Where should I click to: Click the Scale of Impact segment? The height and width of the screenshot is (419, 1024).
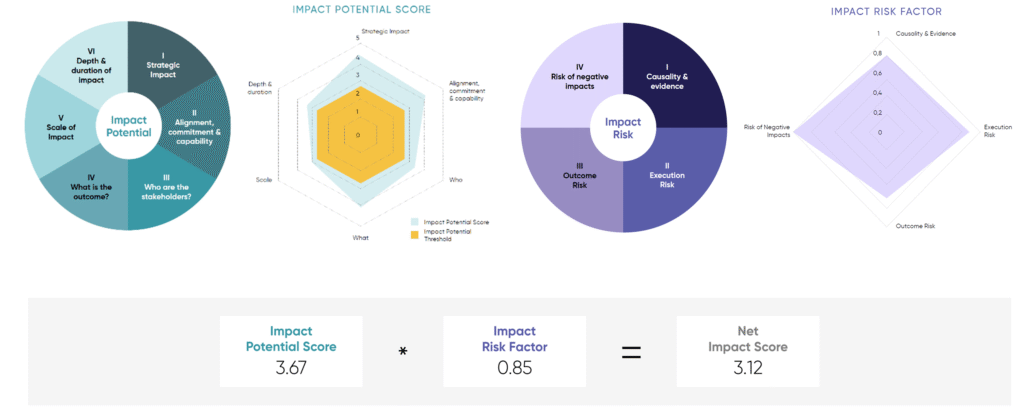tap(58, 128)
